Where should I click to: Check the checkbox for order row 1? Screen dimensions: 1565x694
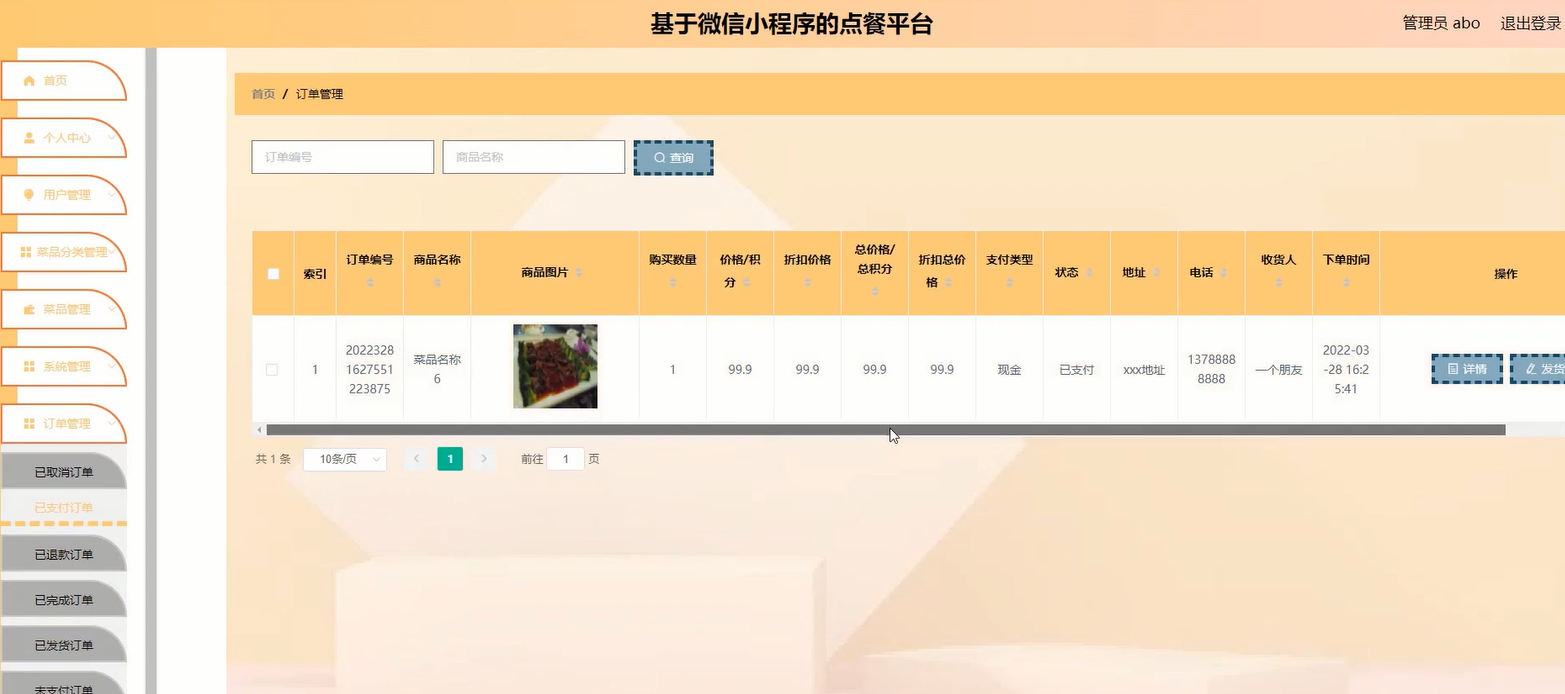click(x=272, y=369)
